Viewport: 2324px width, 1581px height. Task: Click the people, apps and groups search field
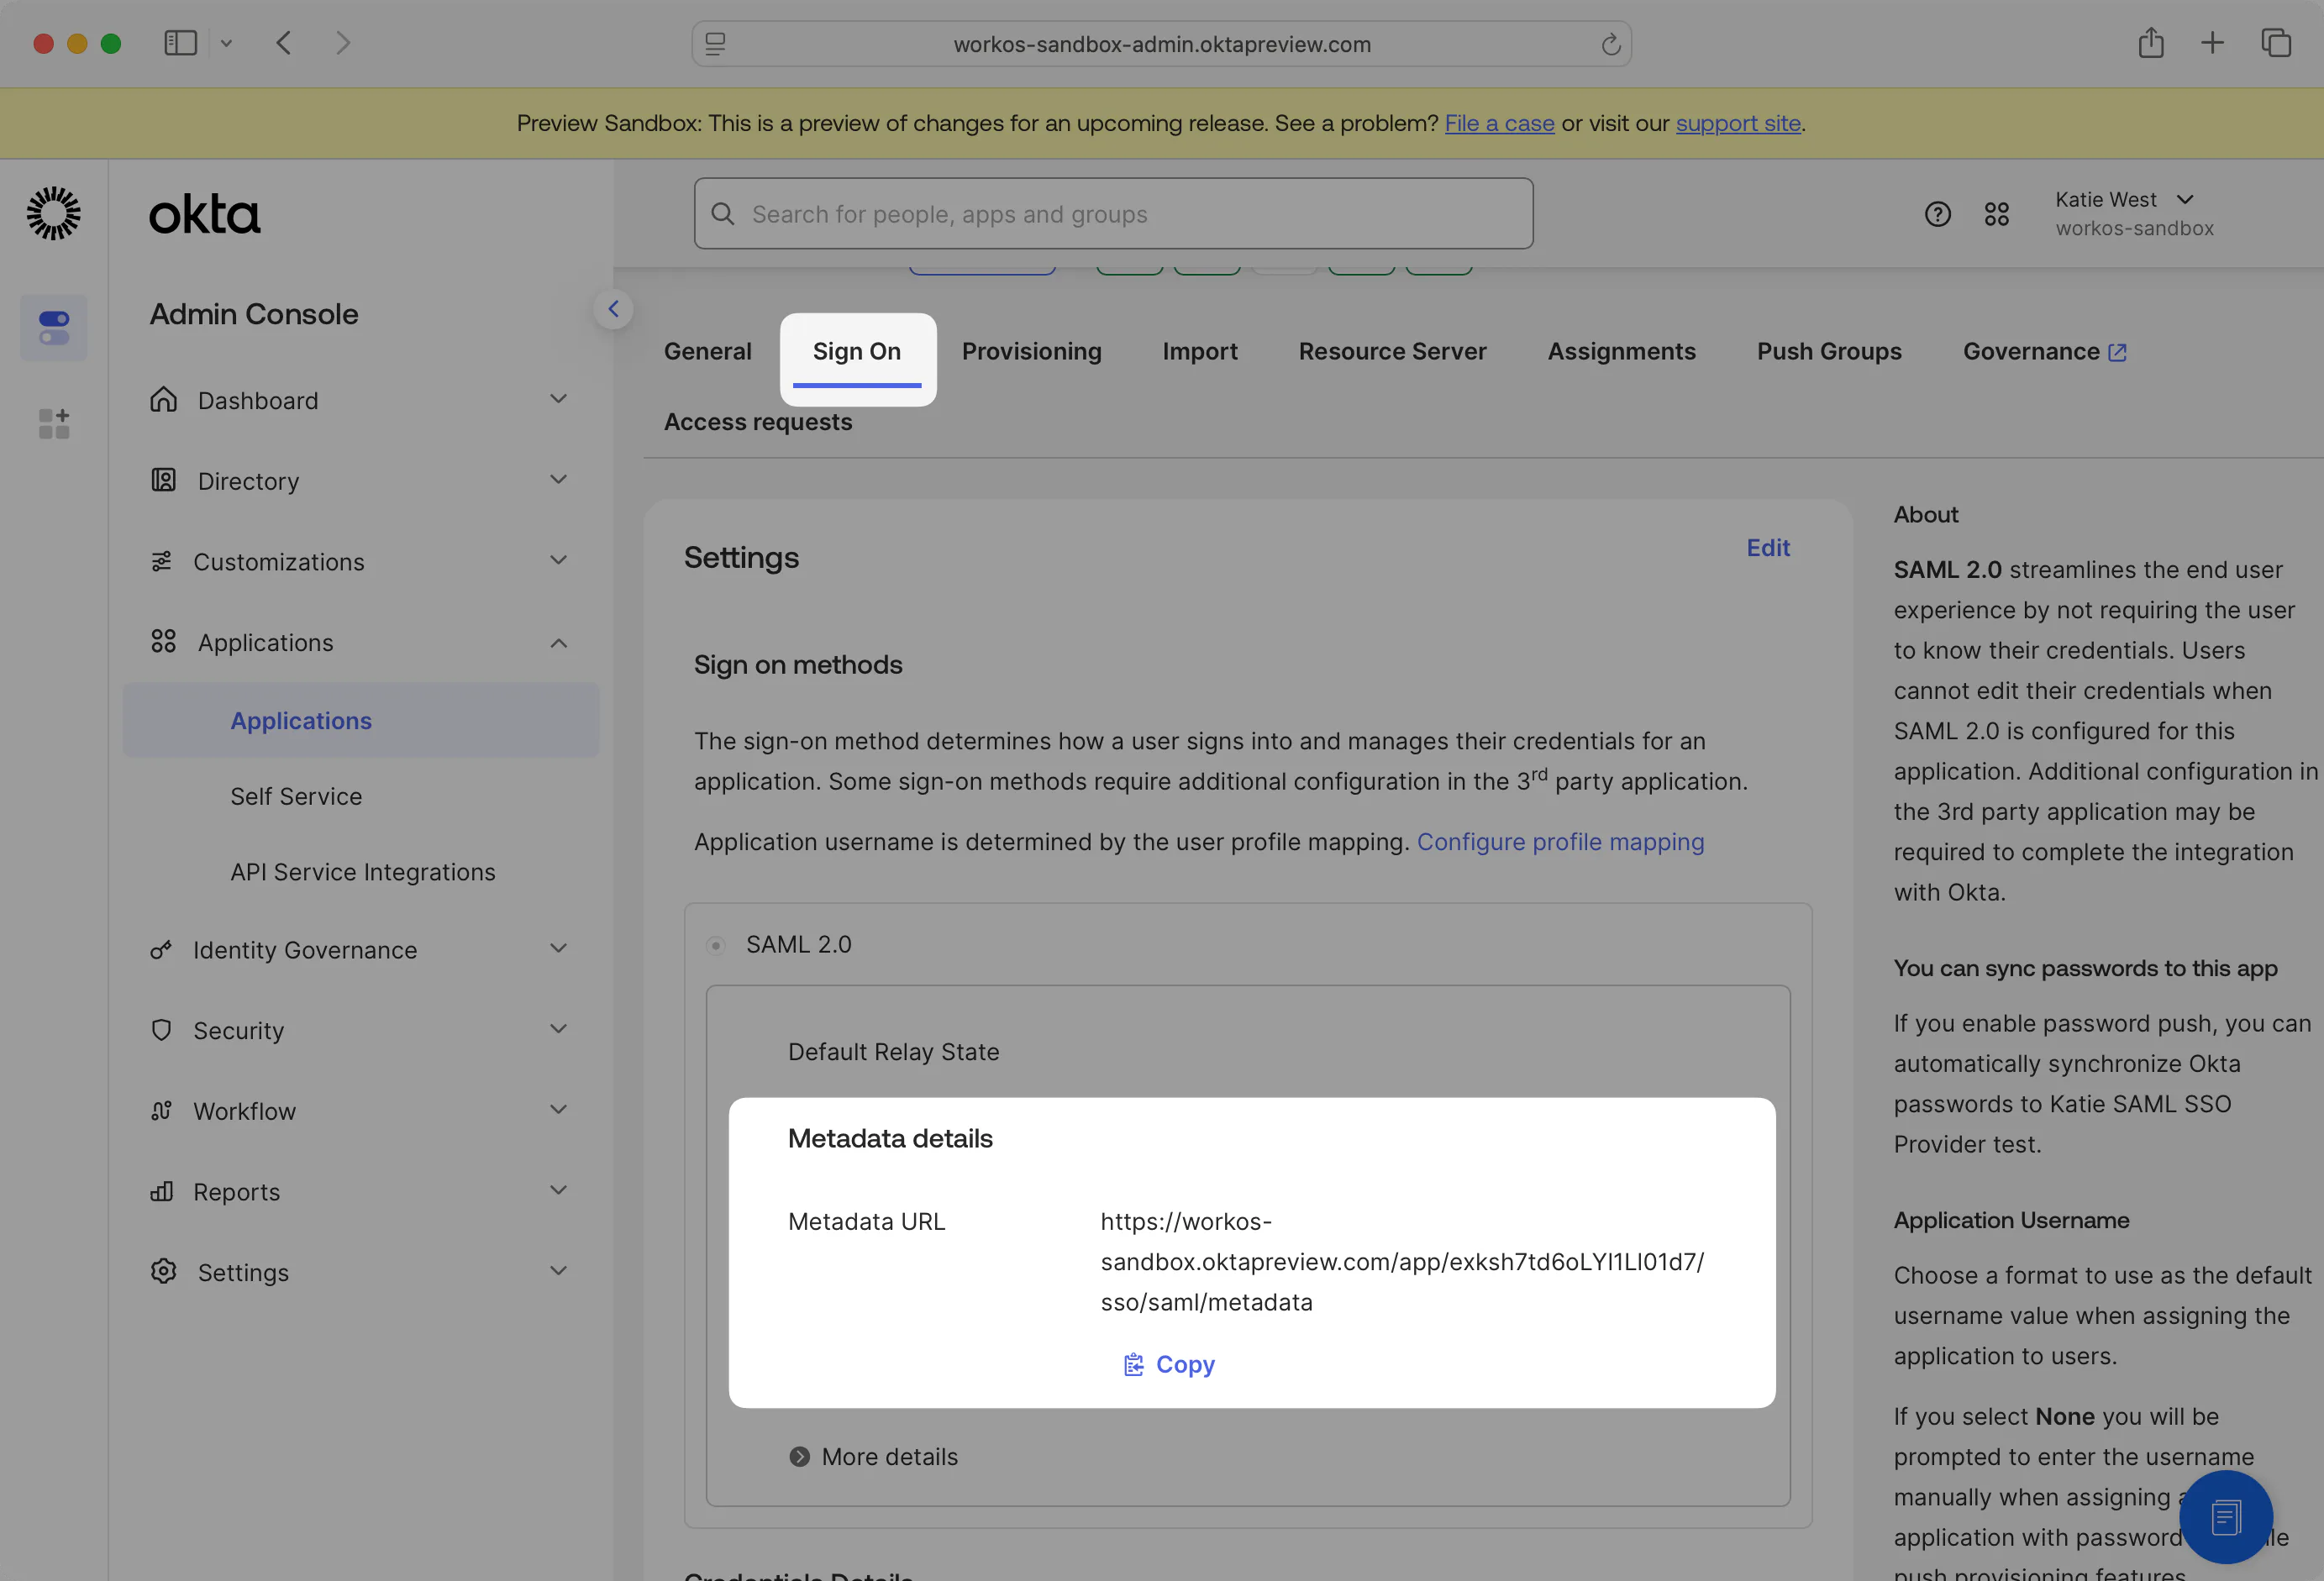[1113, 214]
